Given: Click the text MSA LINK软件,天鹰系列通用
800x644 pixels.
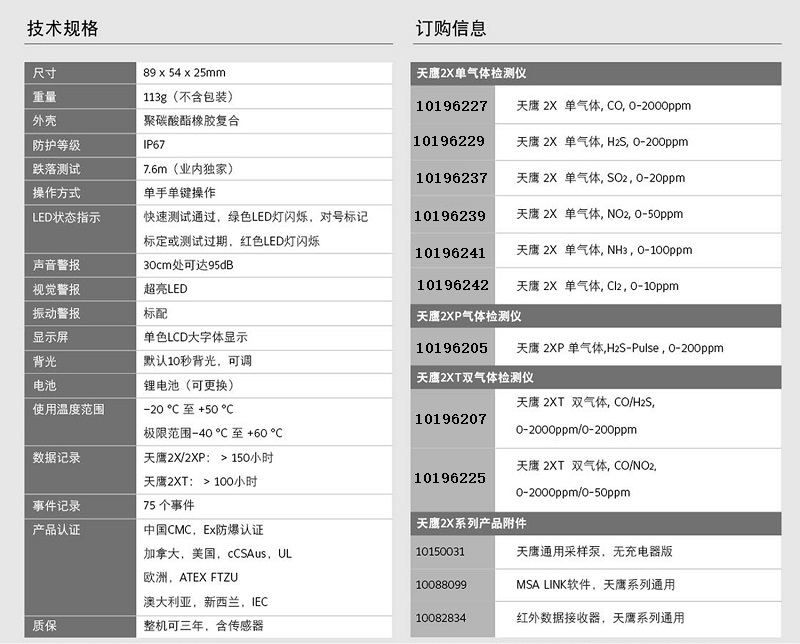Looking at the screenshot, I should pyautogui.click(x=595, y=585).
